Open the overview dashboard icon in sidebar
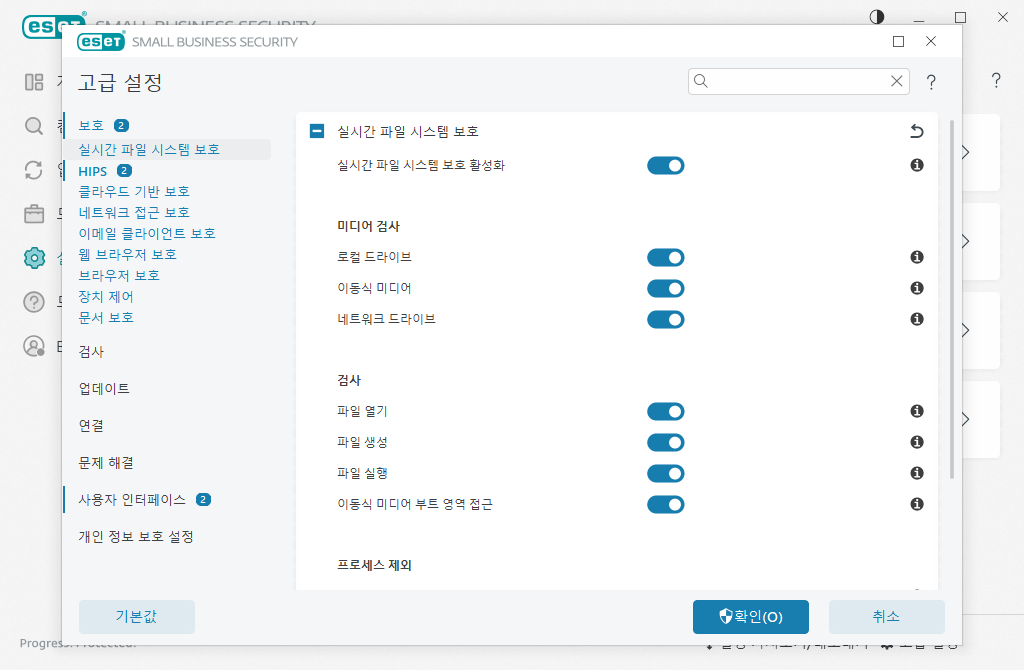 (33, 82)
